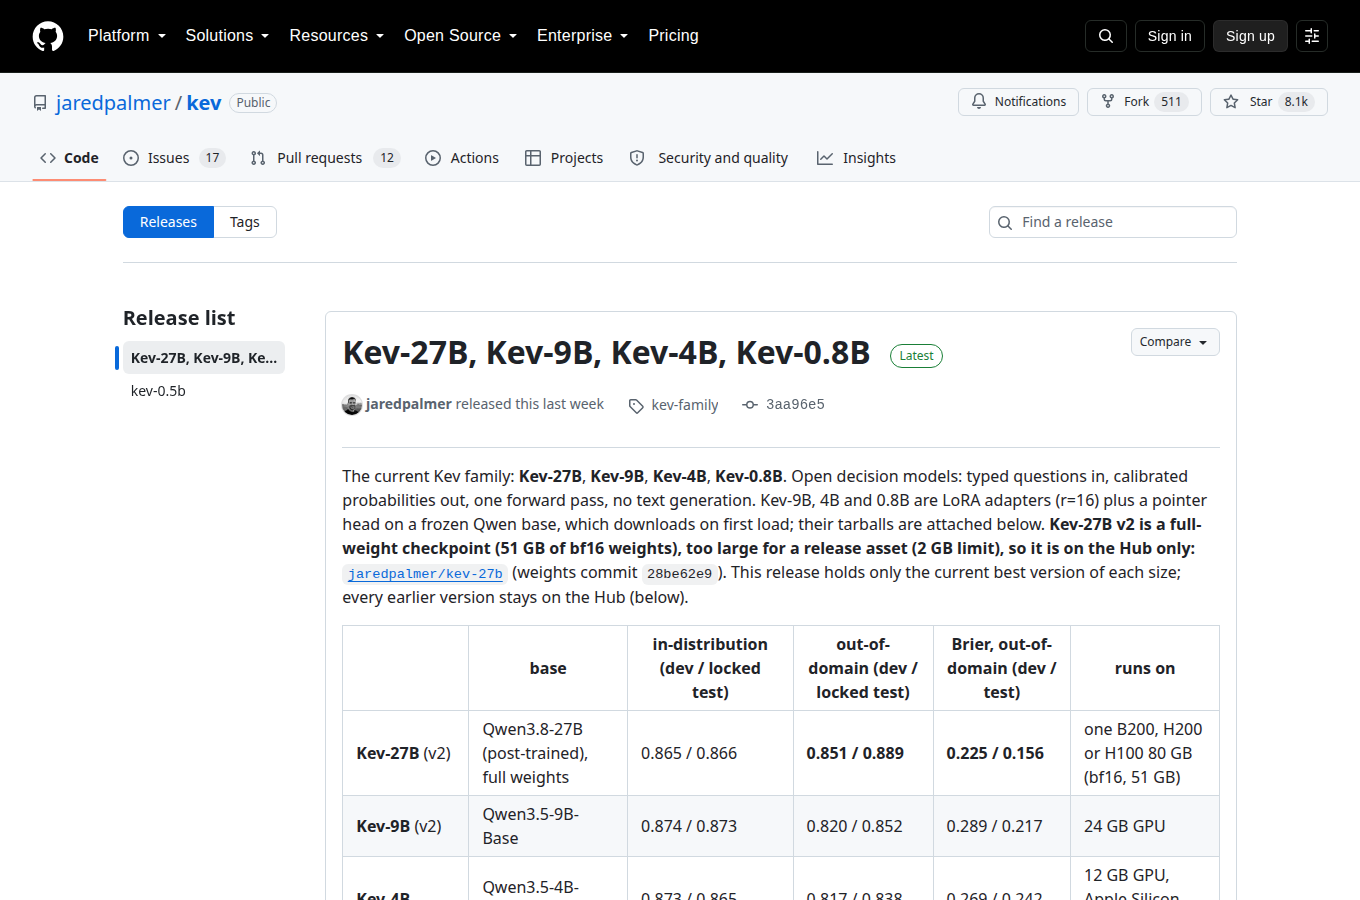Open the Compare dropdown
1360x900 pixels.
pyautogui.click(x=1175, y=342)
